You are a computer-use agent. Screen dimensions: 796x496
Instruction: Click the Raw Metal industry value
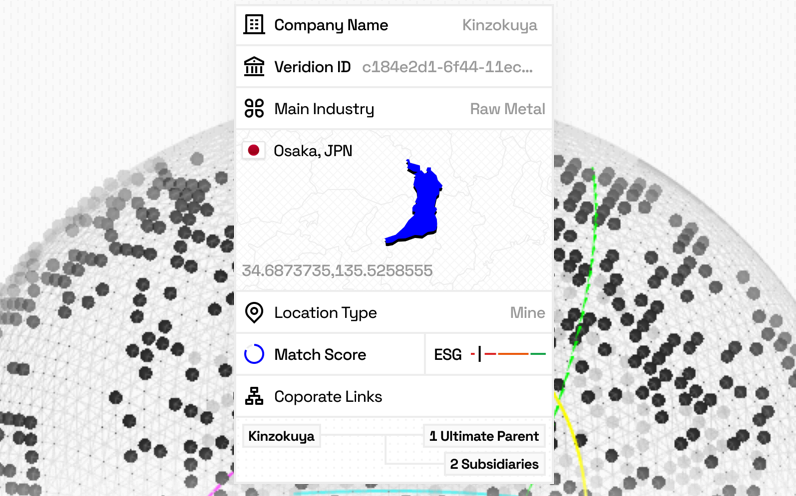pyautogui.click(x=507, y=109)
